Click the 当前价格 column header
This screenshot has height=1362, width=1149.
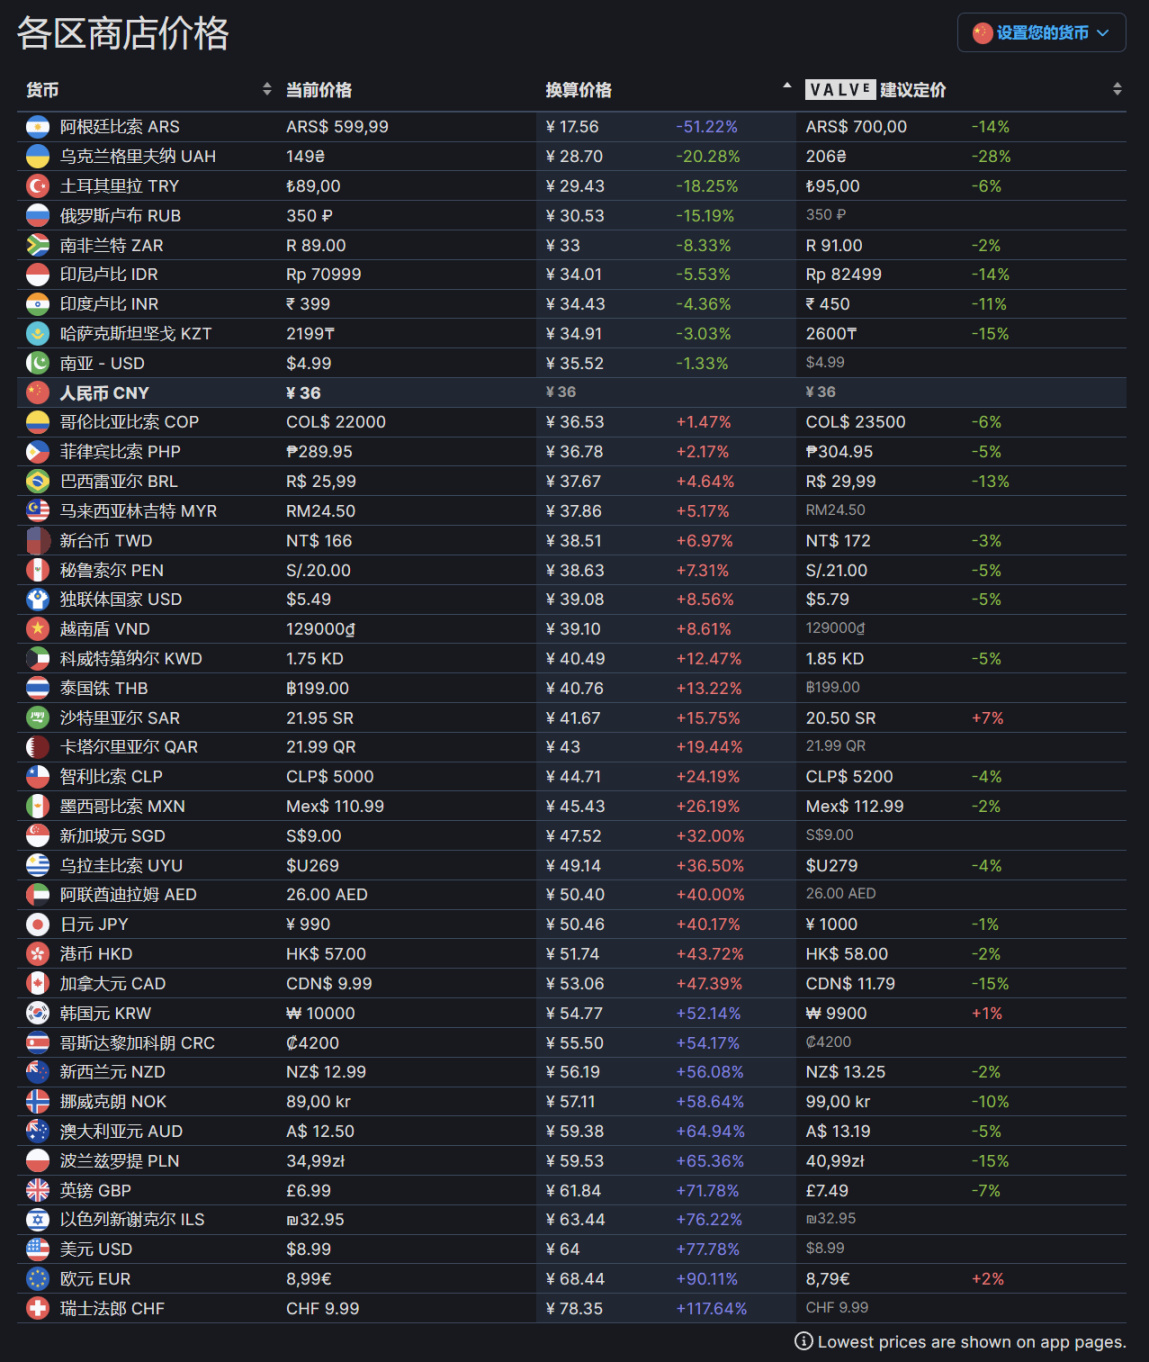pyautogui.click(x=318, y=90)
